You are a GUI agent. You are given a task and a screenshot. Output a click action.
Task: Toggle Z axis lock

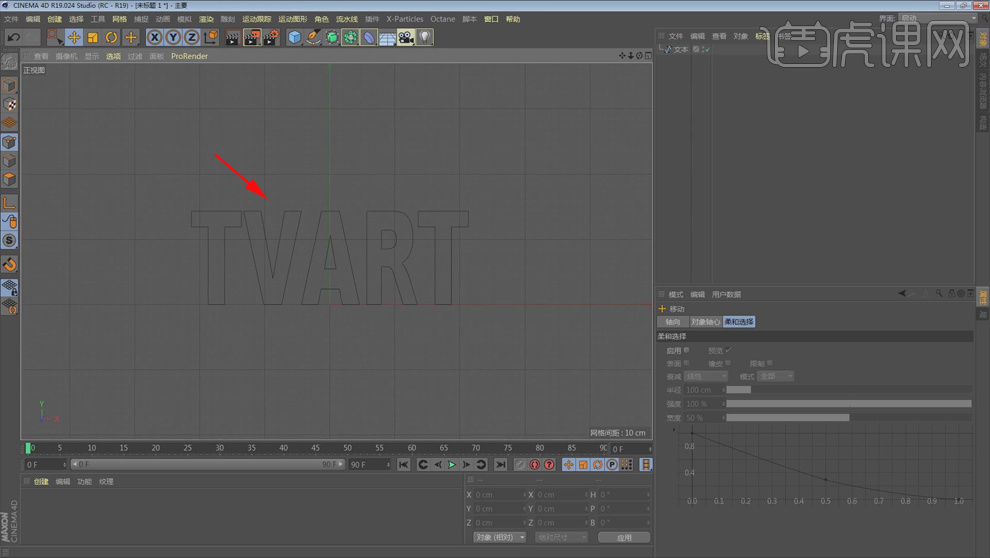click(192, 38)
